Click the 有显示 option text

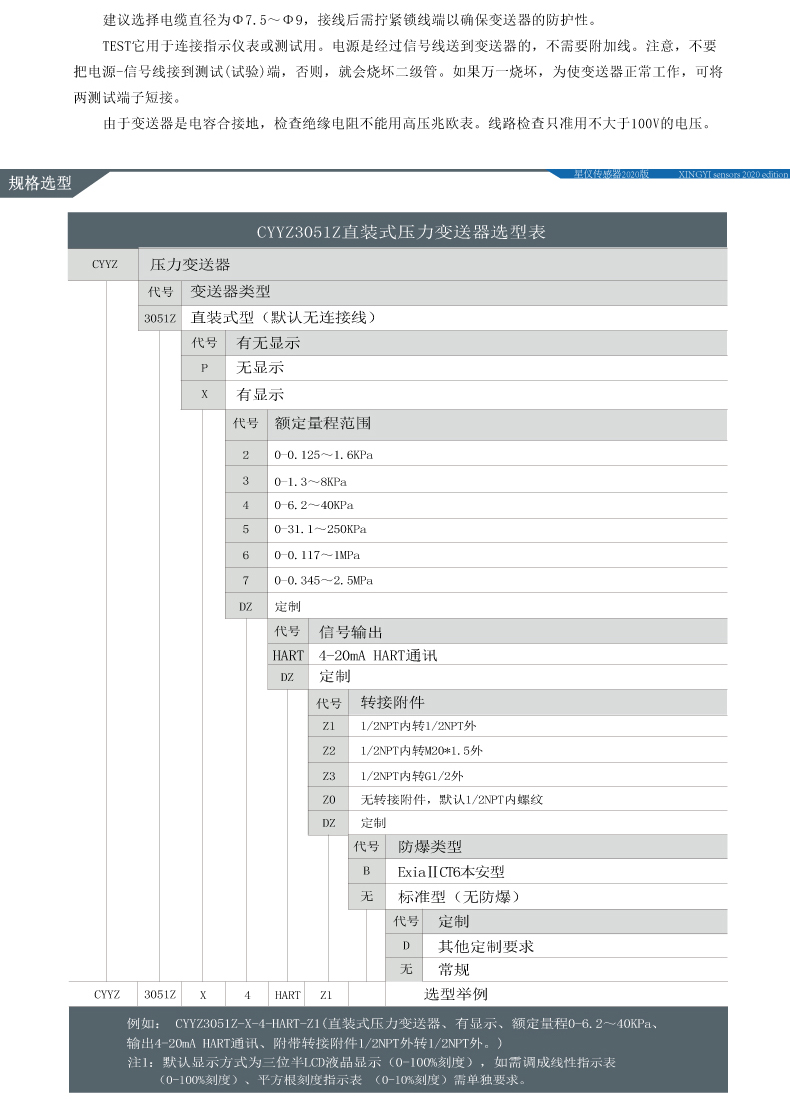tap(260, 395)
